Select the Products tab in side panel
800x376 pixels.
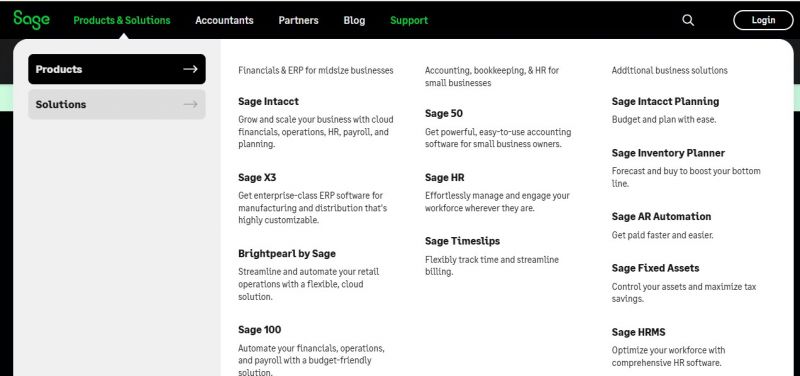tap(117, 69)
